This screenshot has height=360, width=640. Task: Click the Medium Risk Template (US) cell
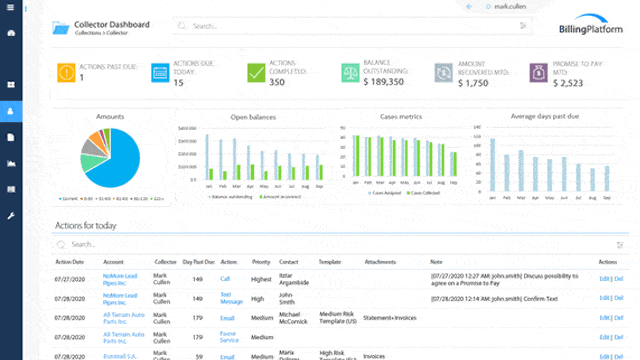(338, 318)
